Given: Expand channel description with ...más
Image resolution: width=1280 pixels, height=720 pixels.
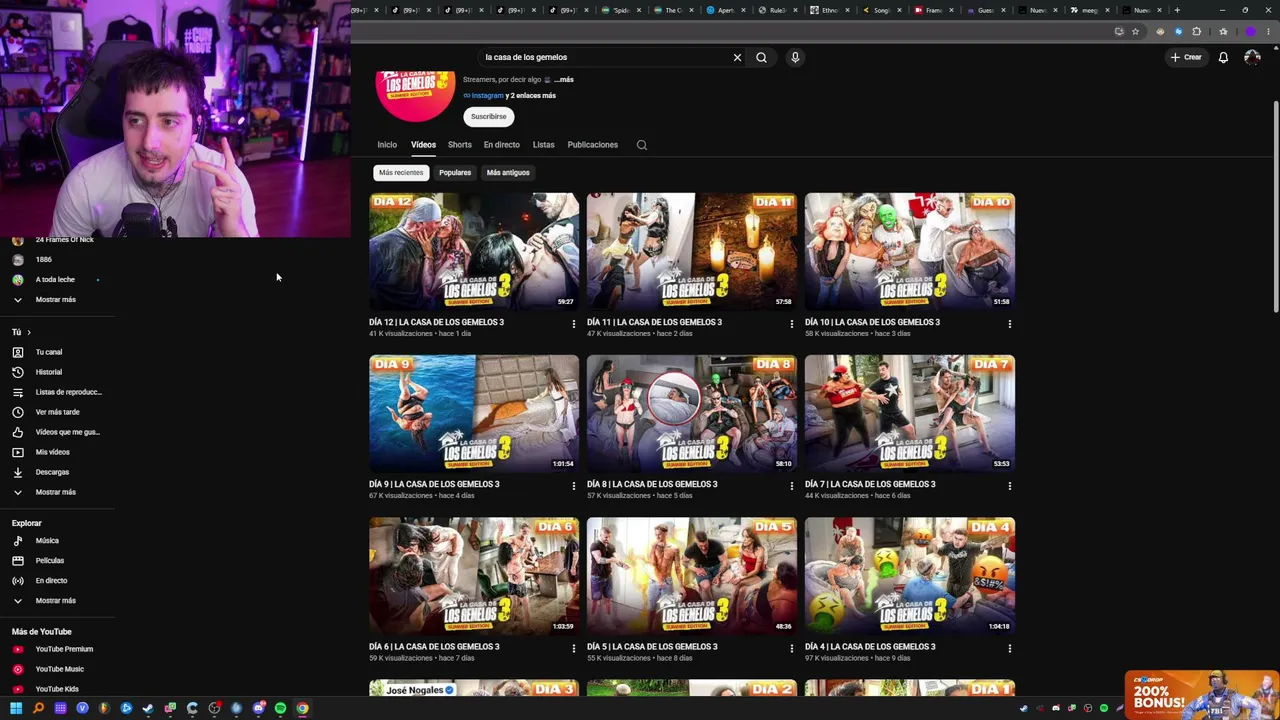Looking at the screenshot, I should (x=564, y=79).
